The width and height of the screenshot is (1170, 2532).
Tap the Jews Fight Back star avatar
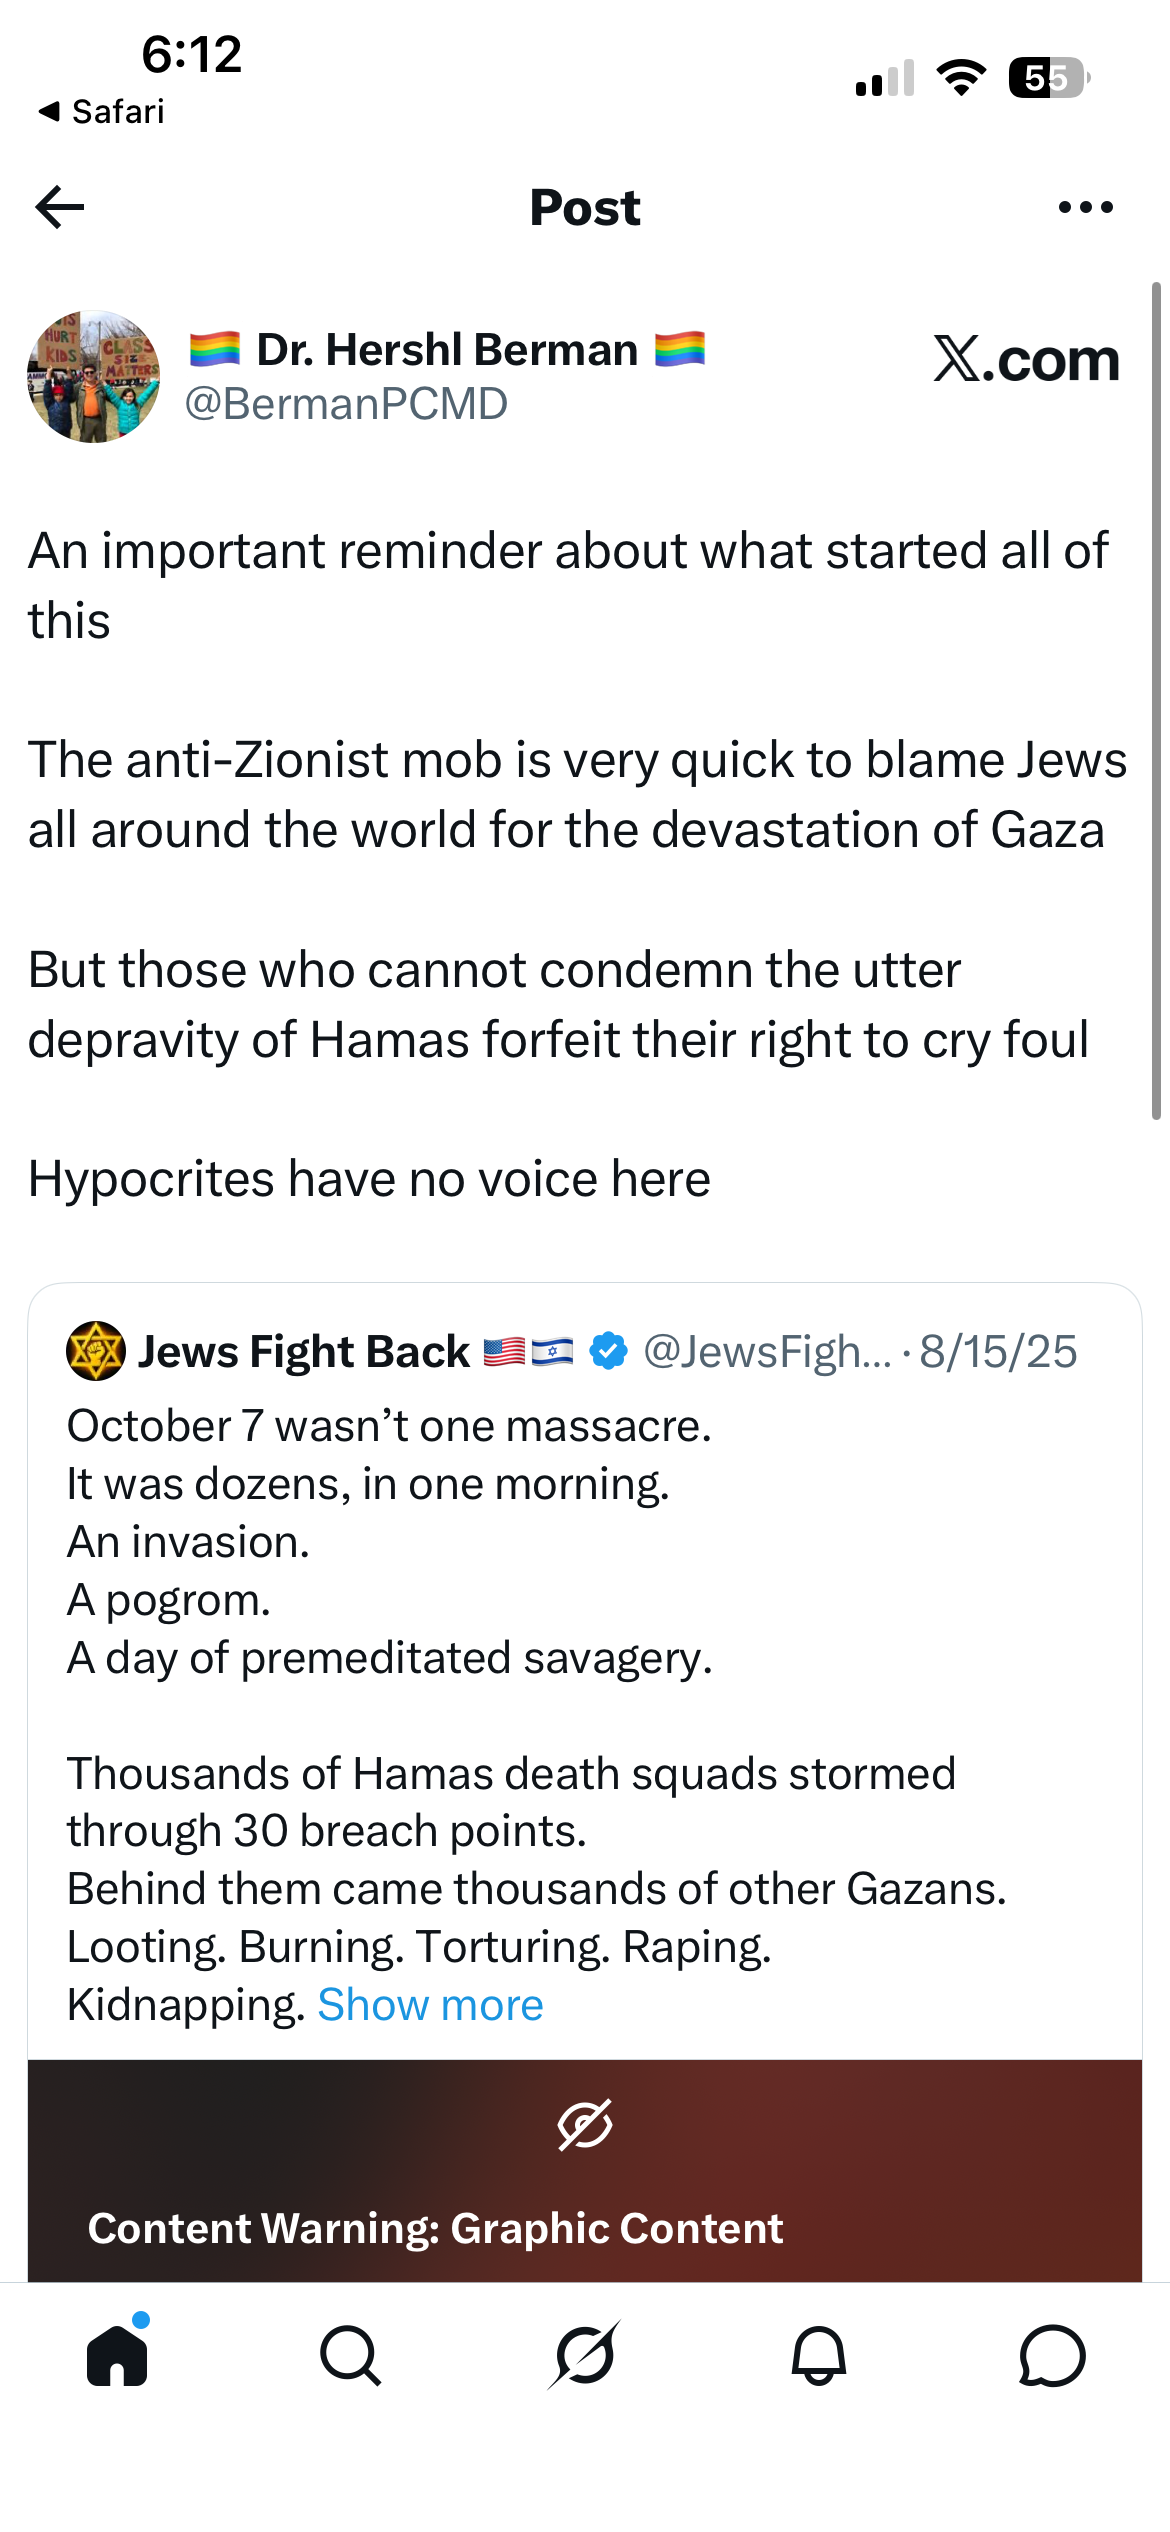[95, 1351]
